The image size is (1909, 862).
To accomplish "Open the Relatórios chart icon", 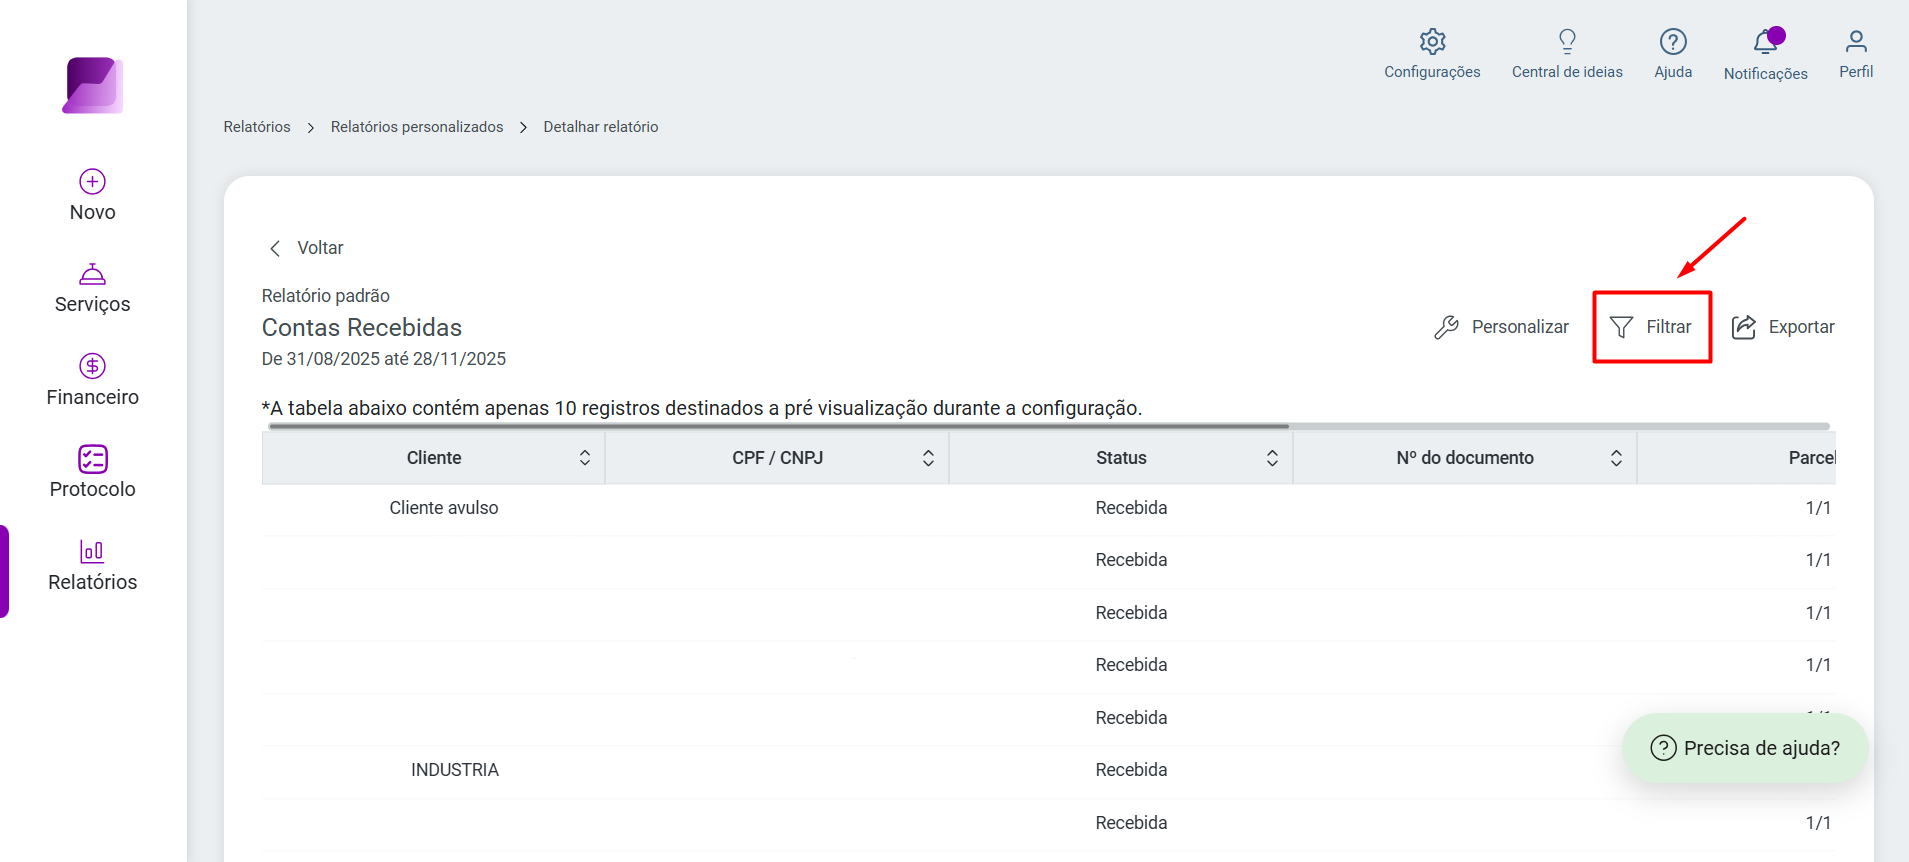I will 93,551.
